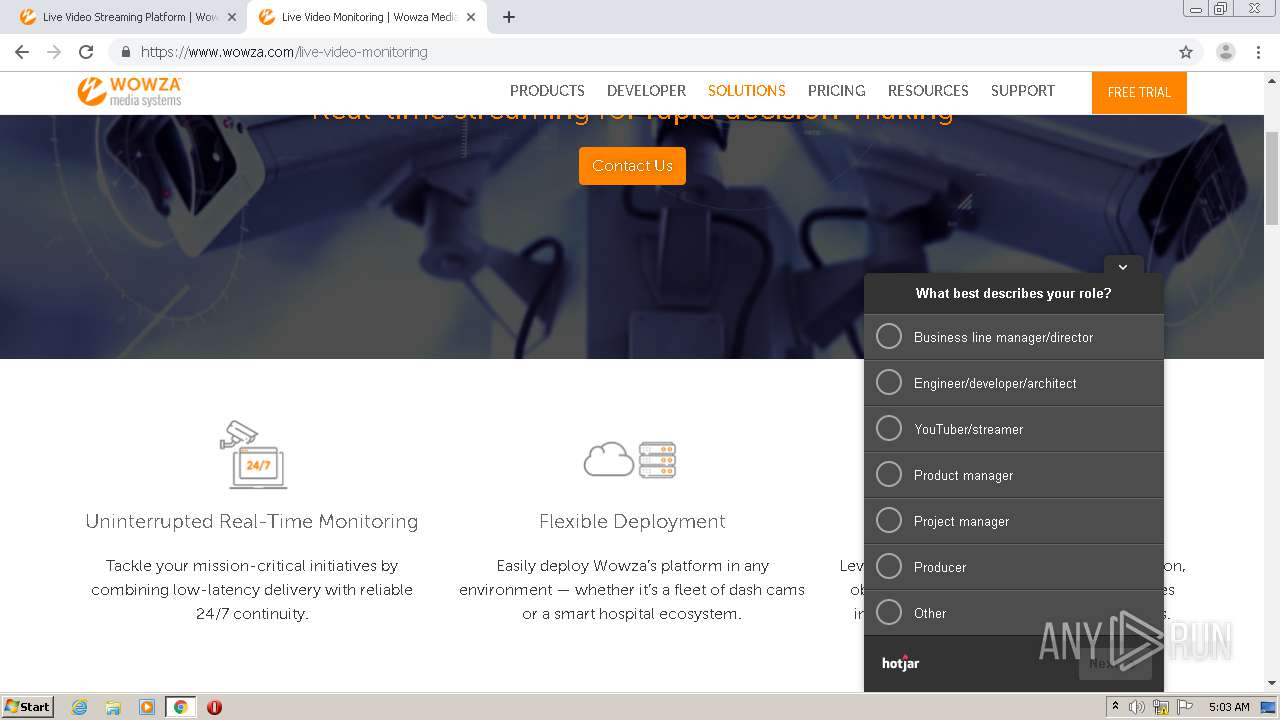Click the Uninterrupted Real-Time Monitoring heading
This screenshot has height=720, width=1280.
coord(252,522)
